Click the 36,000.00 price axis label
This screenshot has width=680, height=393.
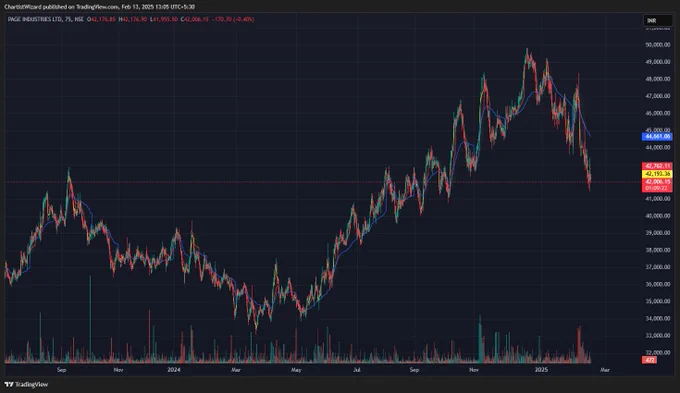pyautogui.click(x=658, y=284)
